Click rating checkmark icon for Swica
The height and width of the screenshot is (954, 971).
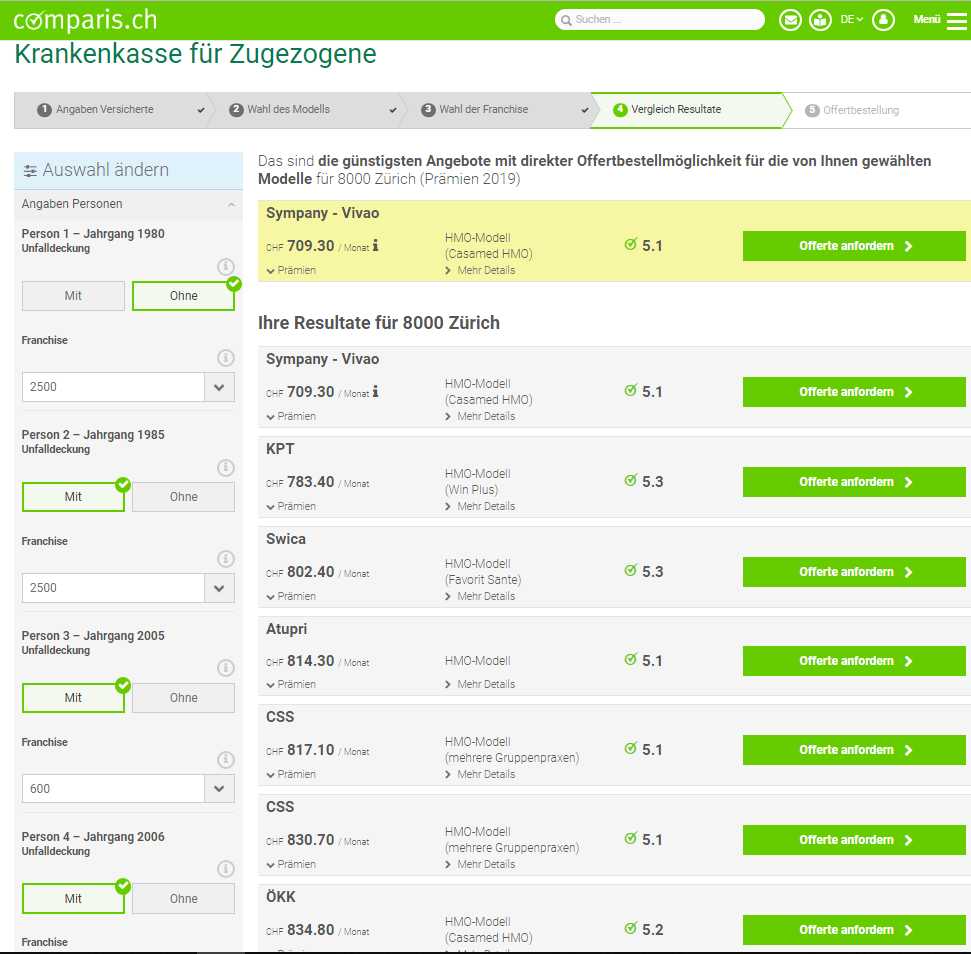630,570
